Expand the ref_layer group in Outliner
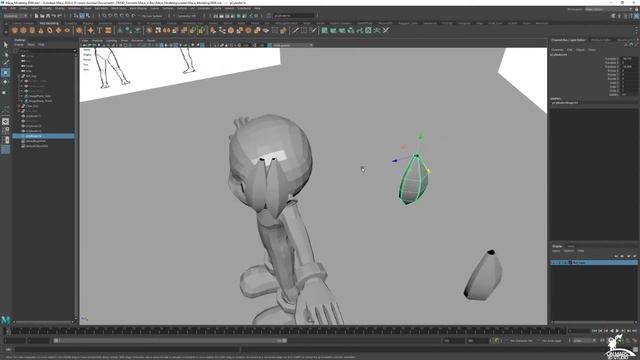640x360 pixels. click(18, 76)
